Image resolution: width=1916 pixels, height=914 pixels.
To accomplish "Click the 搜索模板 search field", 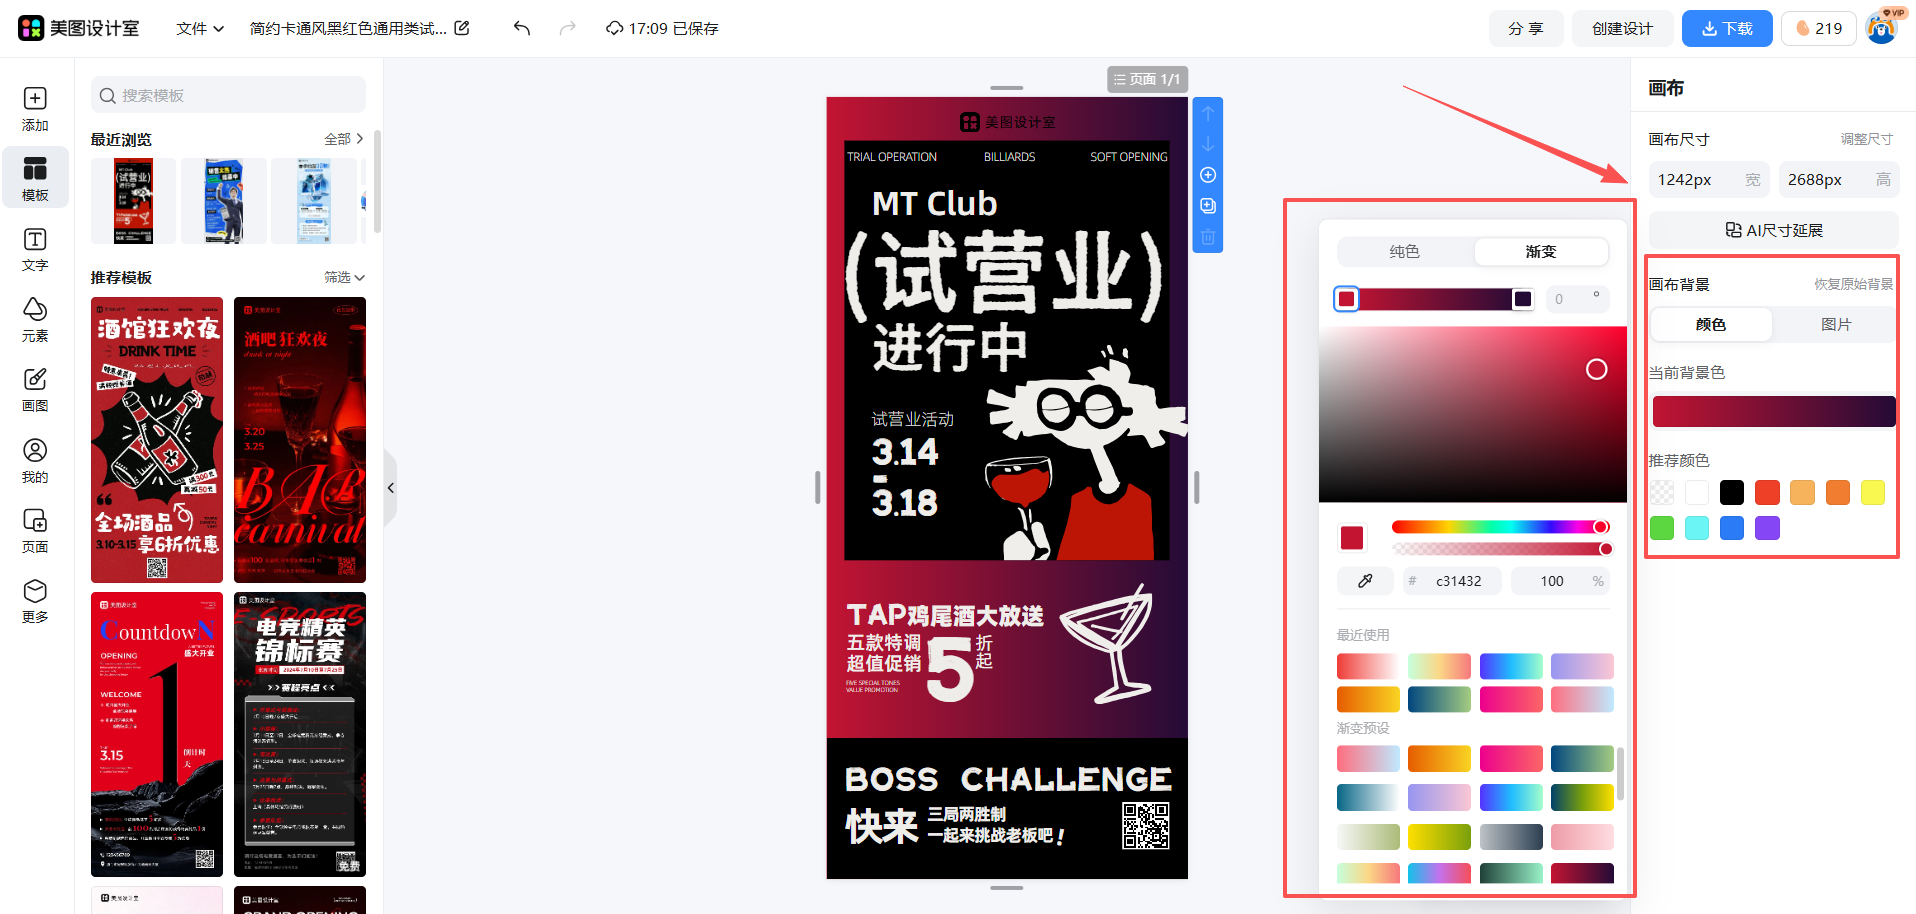I will click(228, 95).
